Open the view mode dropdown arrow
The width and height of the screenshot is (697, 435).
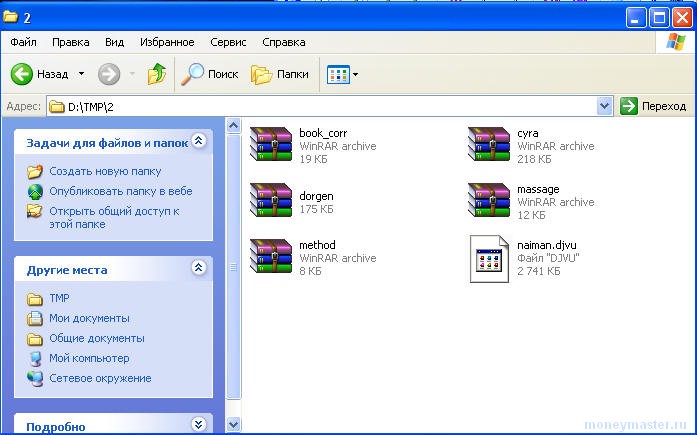(x=355, y=75)
